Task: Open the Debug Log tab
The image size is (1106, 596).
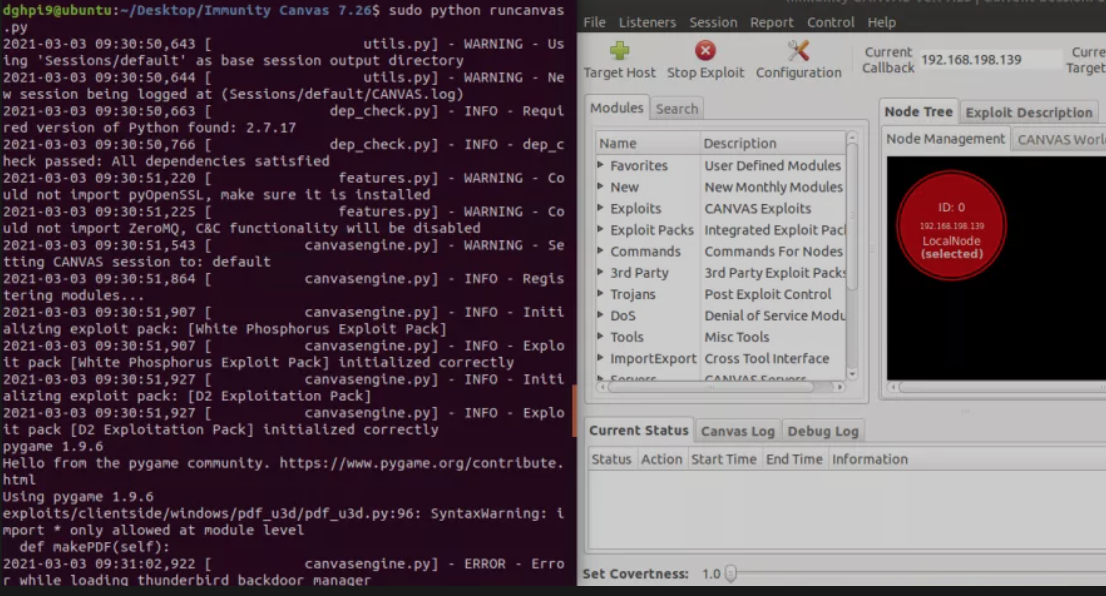Action: coord(822,431)
